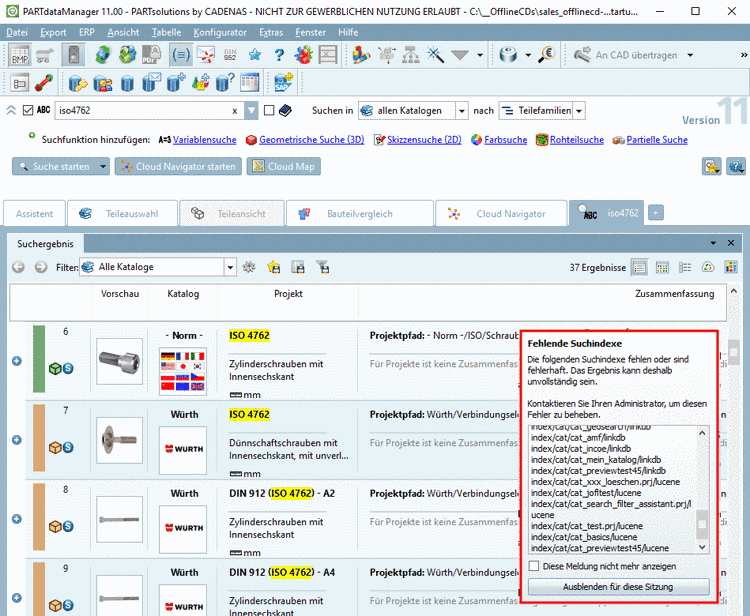Open the 'Alle Kataloge' filter dropdown
The width and height of the screenshot is (750, 616).
click(x=231, y=267)
